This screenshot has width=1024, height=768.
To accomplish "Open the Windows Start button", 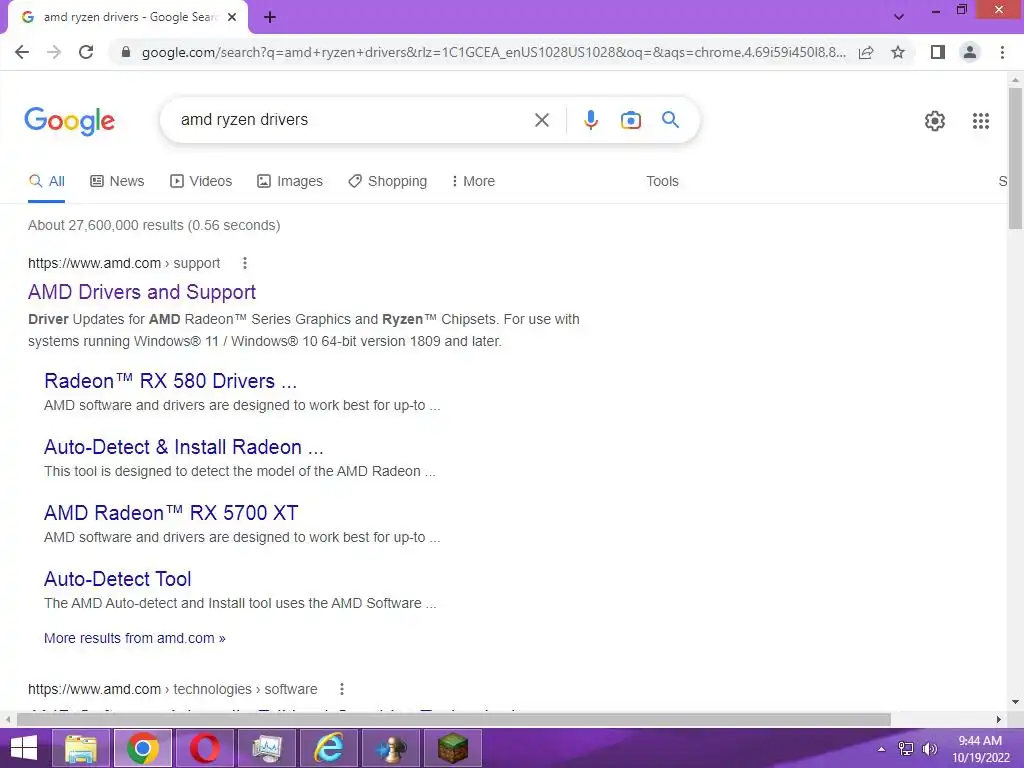I will coord(24,748).
